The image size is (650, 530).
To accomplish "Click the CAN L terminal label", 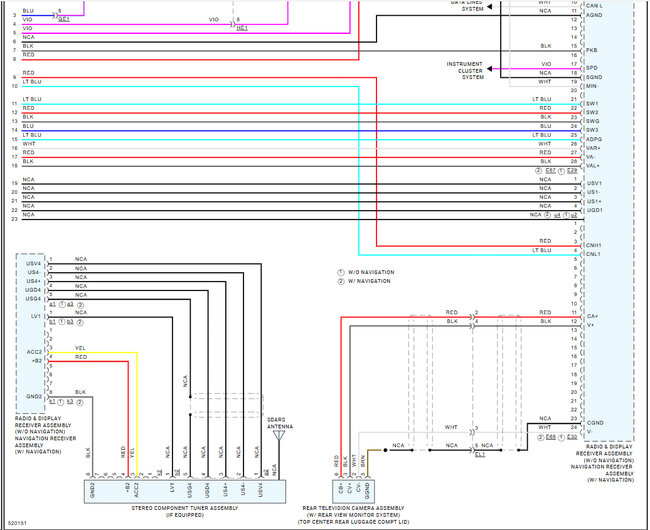I will pyautogui.click(x=594, y=6).
